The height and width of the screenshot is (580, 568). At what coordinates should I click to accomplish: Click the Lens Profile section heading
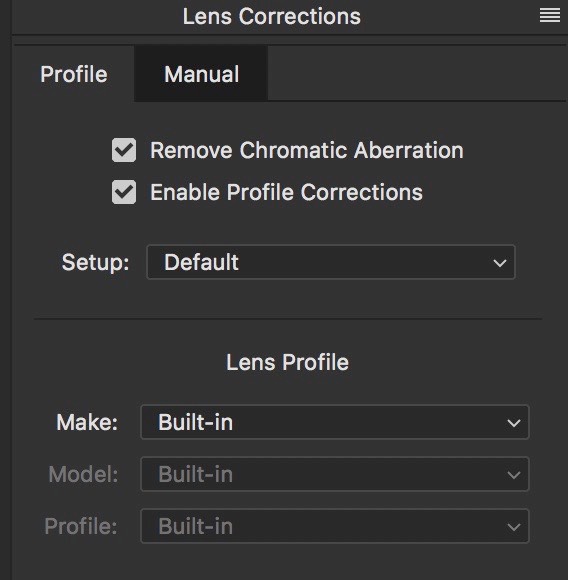point(287,362)
